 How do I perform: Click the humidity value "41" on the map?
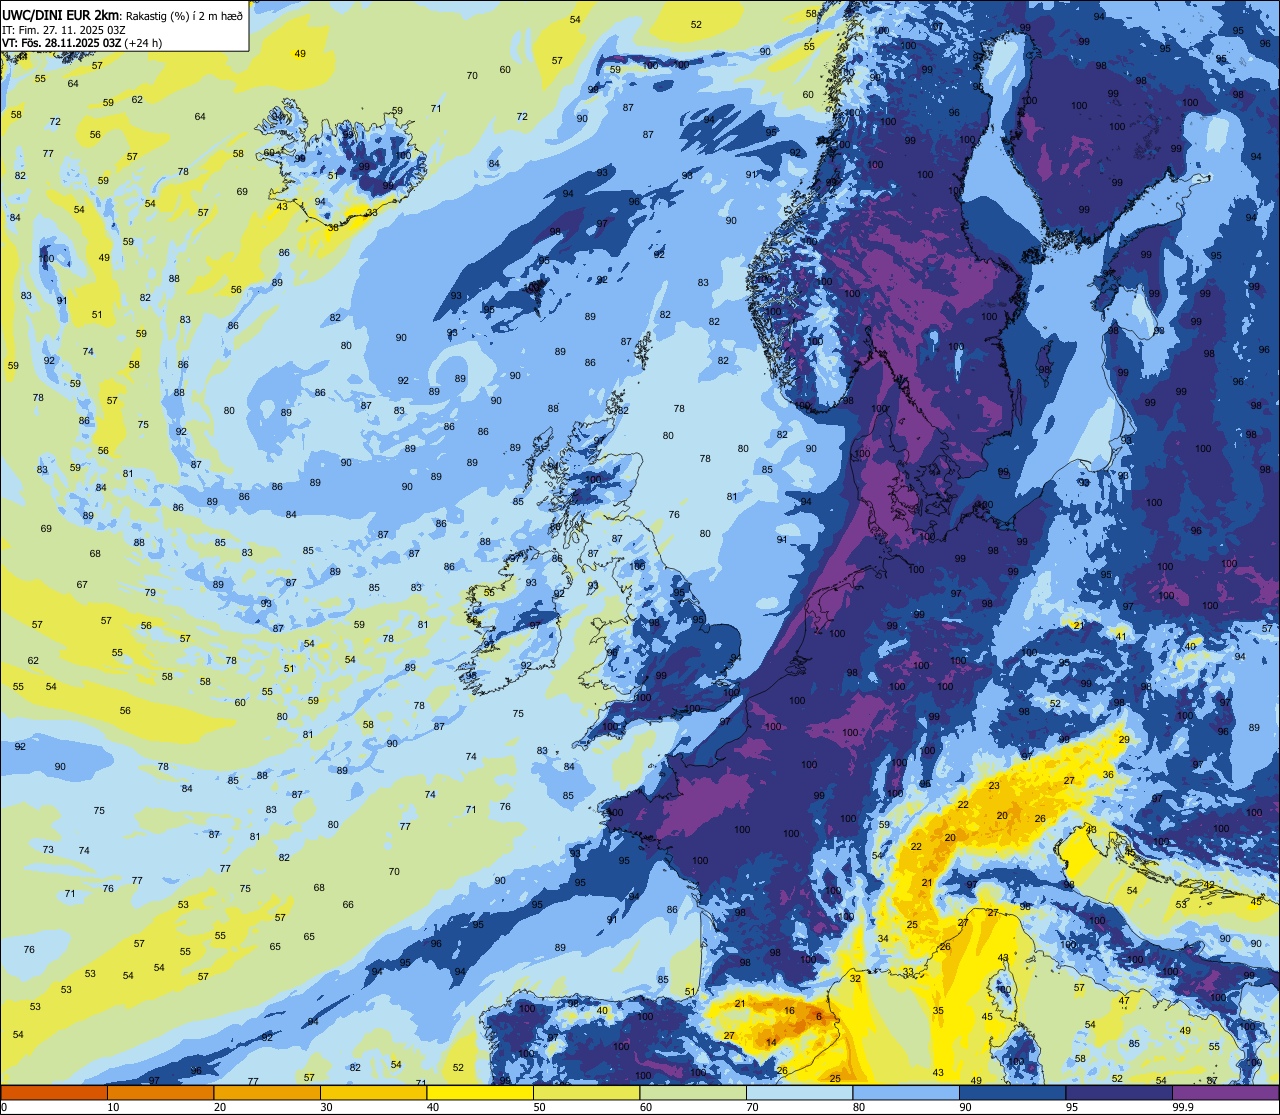coord(1121,636)
